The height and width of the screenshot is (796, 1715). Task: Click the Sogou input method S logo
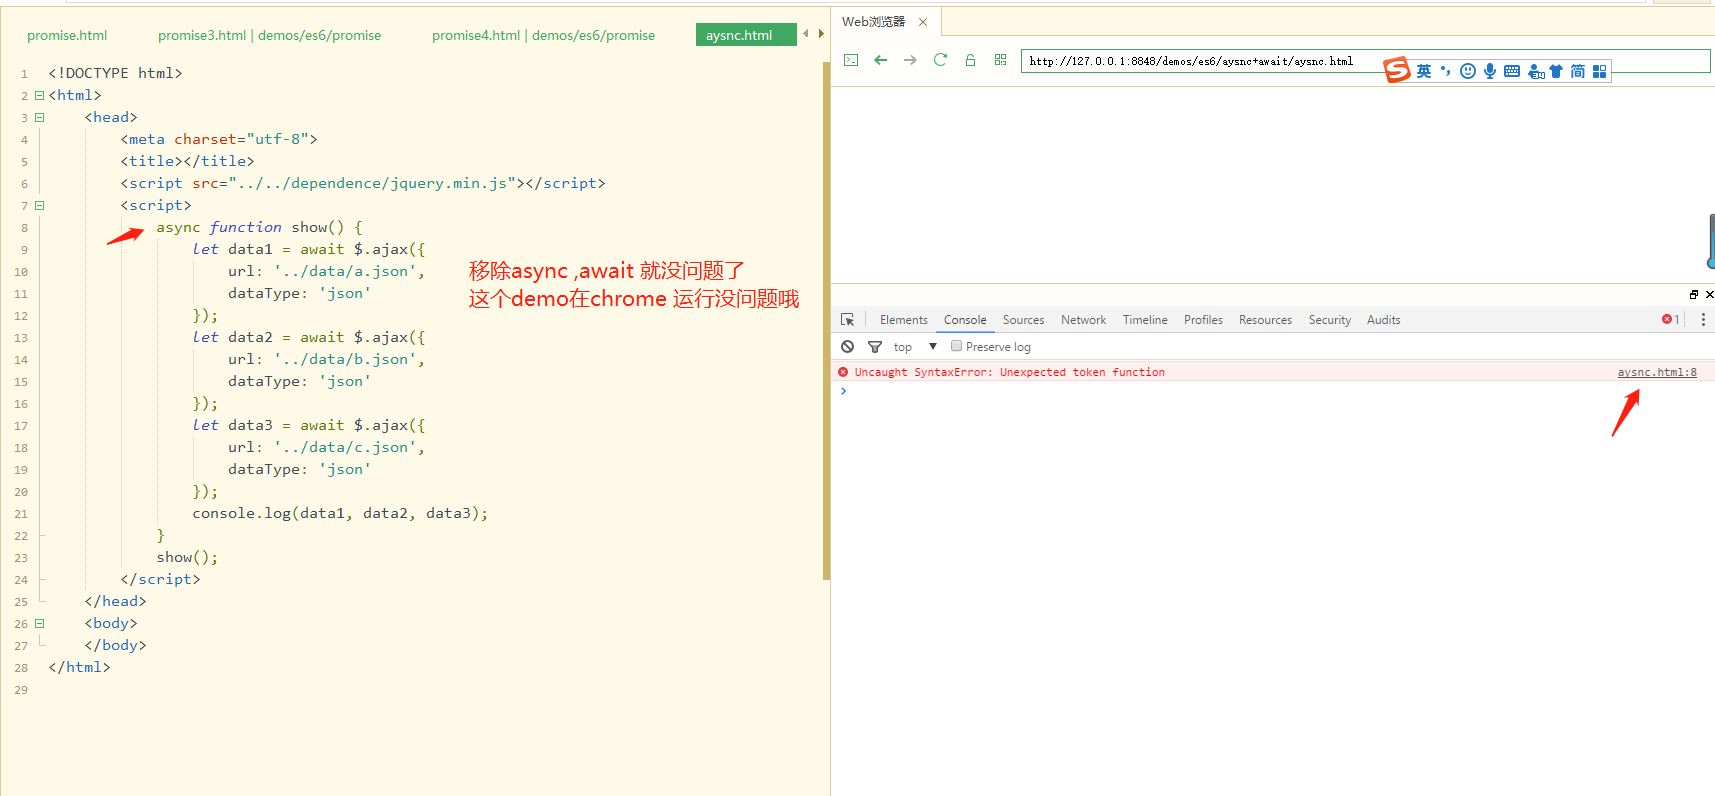point(1397,69)
